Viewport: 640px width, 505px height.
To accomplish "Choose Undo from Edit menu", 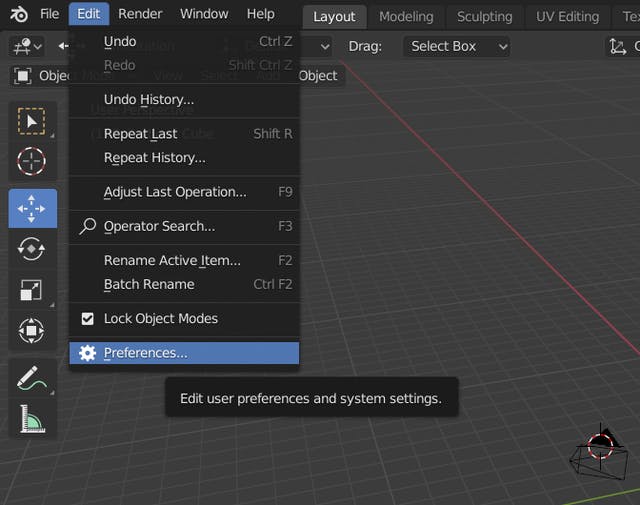I will click(x=184, y=41).
